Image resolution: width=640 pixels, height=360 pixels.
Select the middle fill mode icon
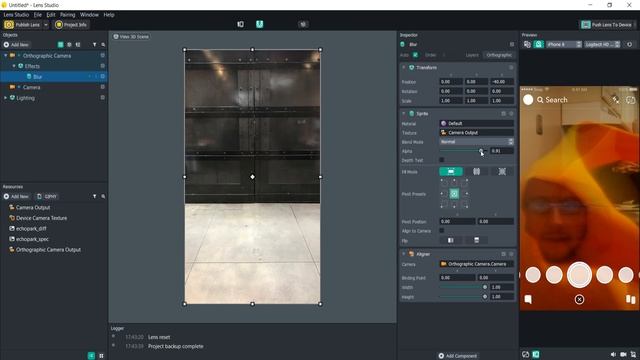click(x=476, y=171)
